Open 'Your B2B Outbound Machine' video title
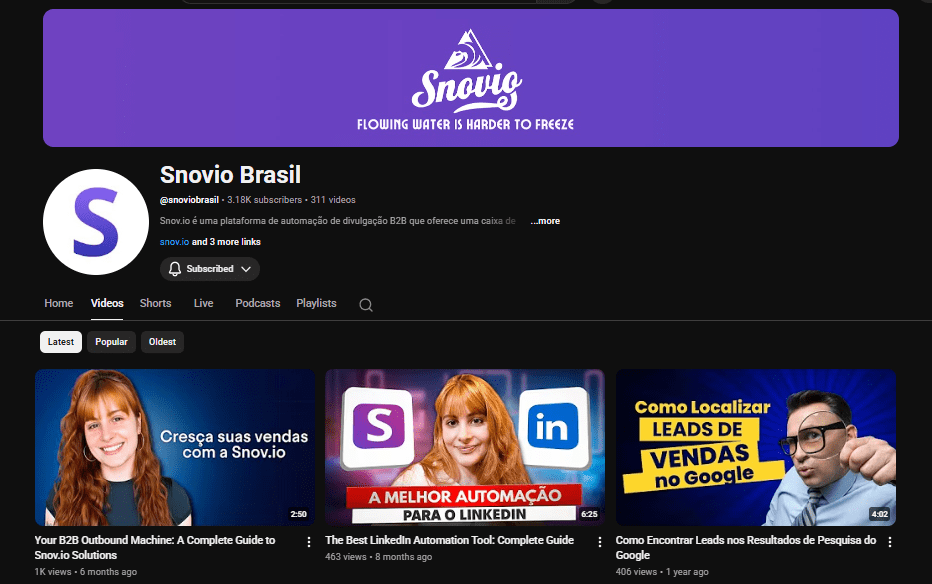This screenshot has width=932, height=584. 155,547
